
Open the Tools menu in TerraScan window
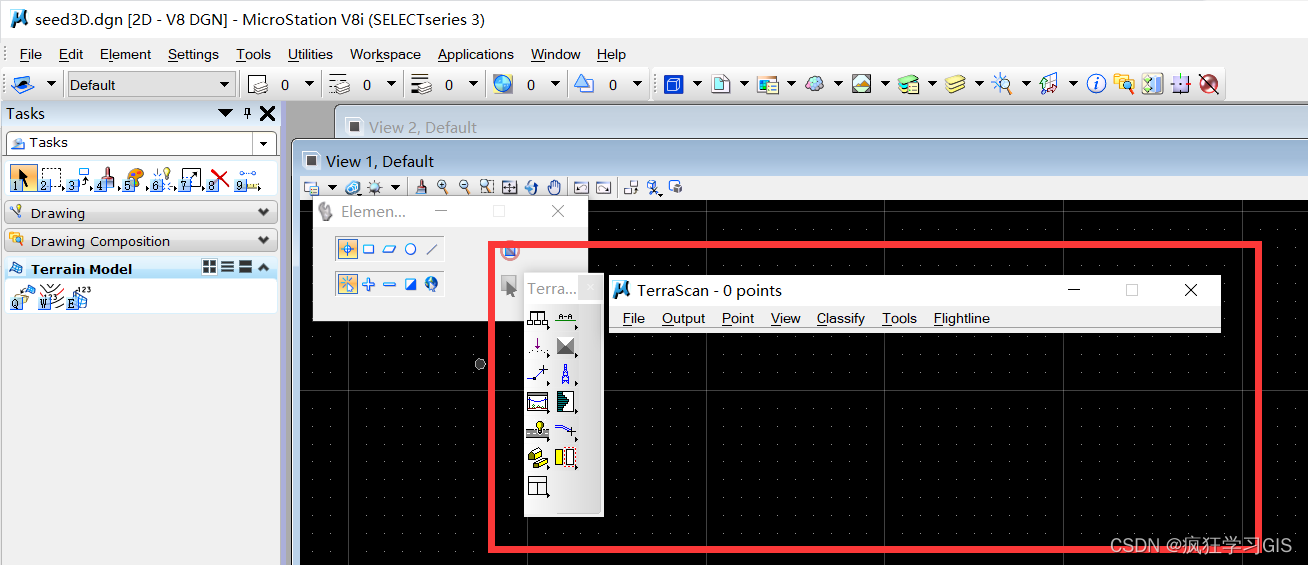(899, 318)
